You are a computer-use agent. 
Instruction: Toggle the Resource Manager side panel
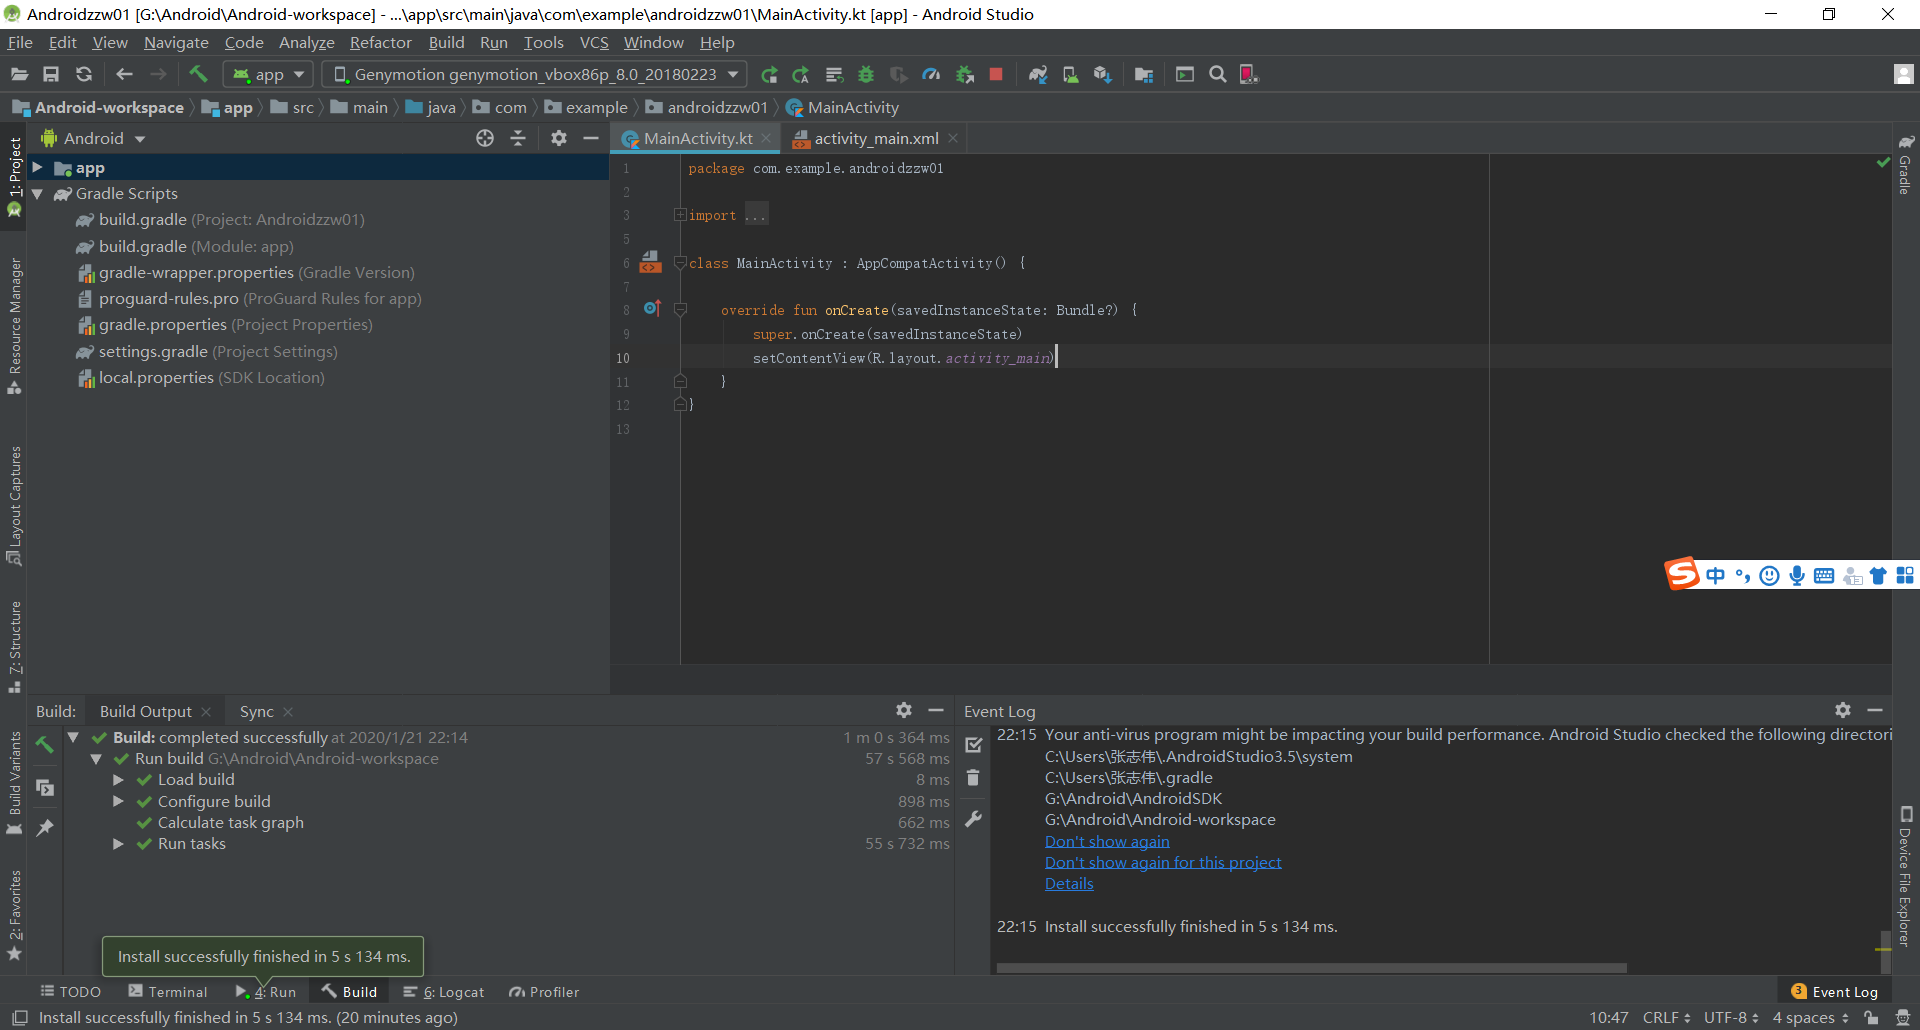(x=14, y=325)
